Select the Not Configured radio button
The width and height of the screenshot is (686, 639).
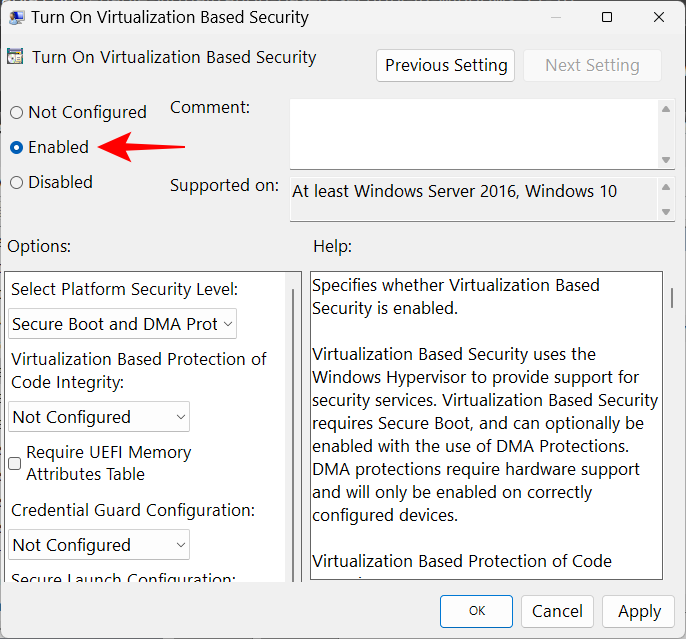pos(17,113)
